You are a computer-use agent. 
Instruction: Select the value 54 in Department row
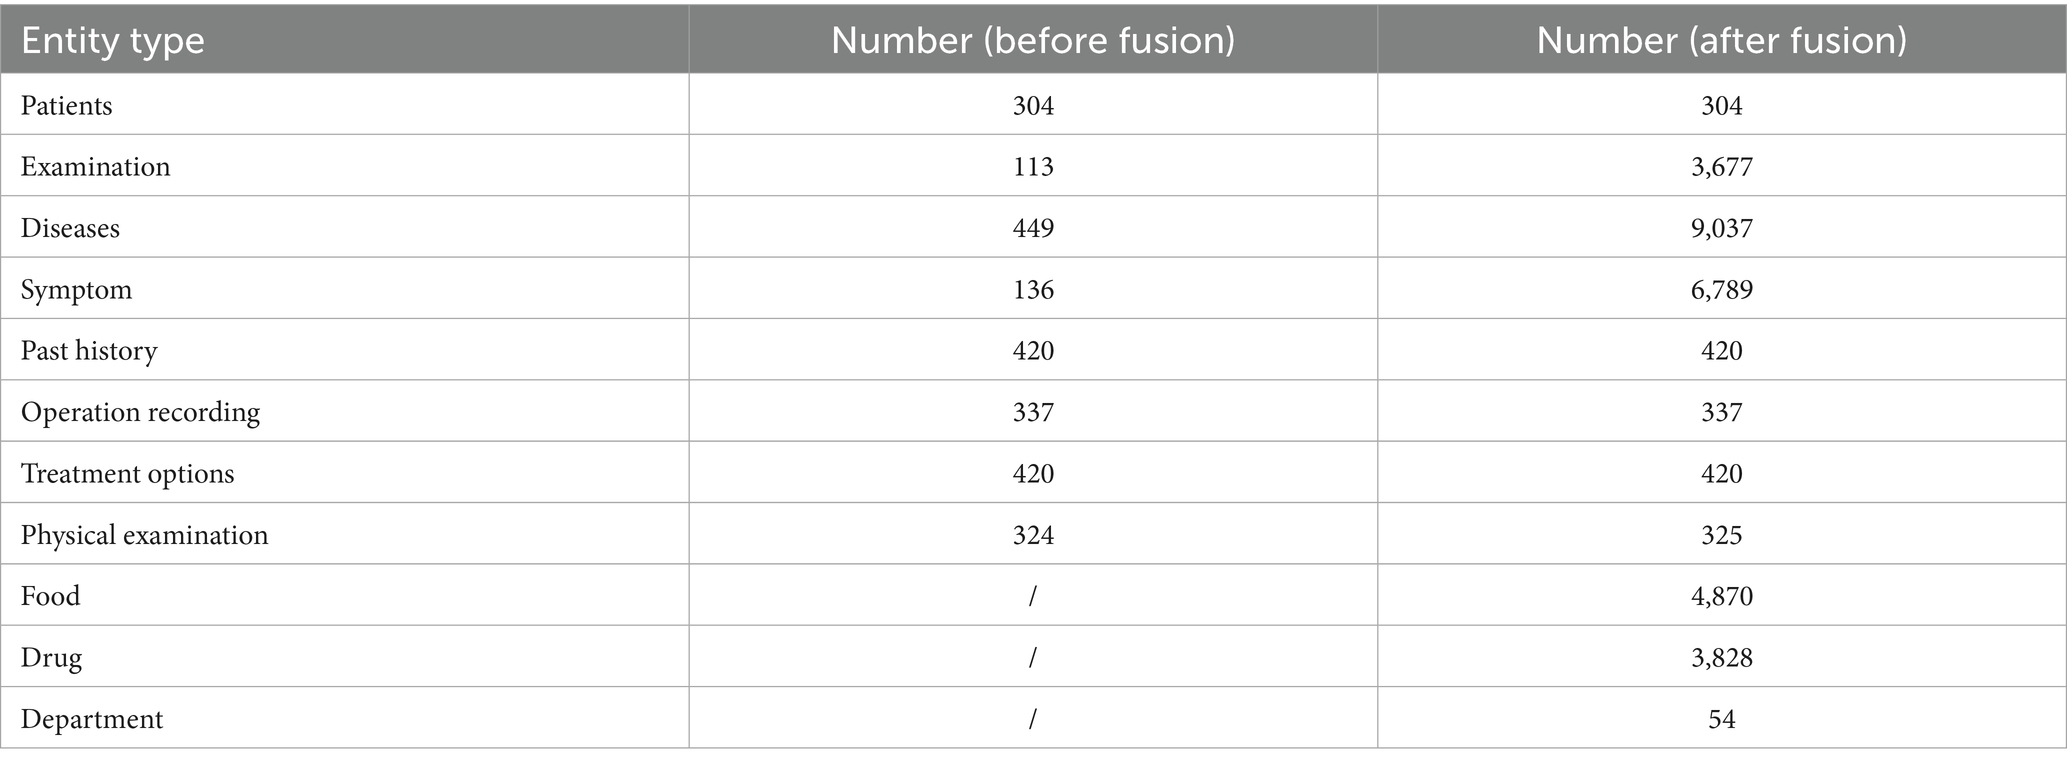(x=1721, y=719)
